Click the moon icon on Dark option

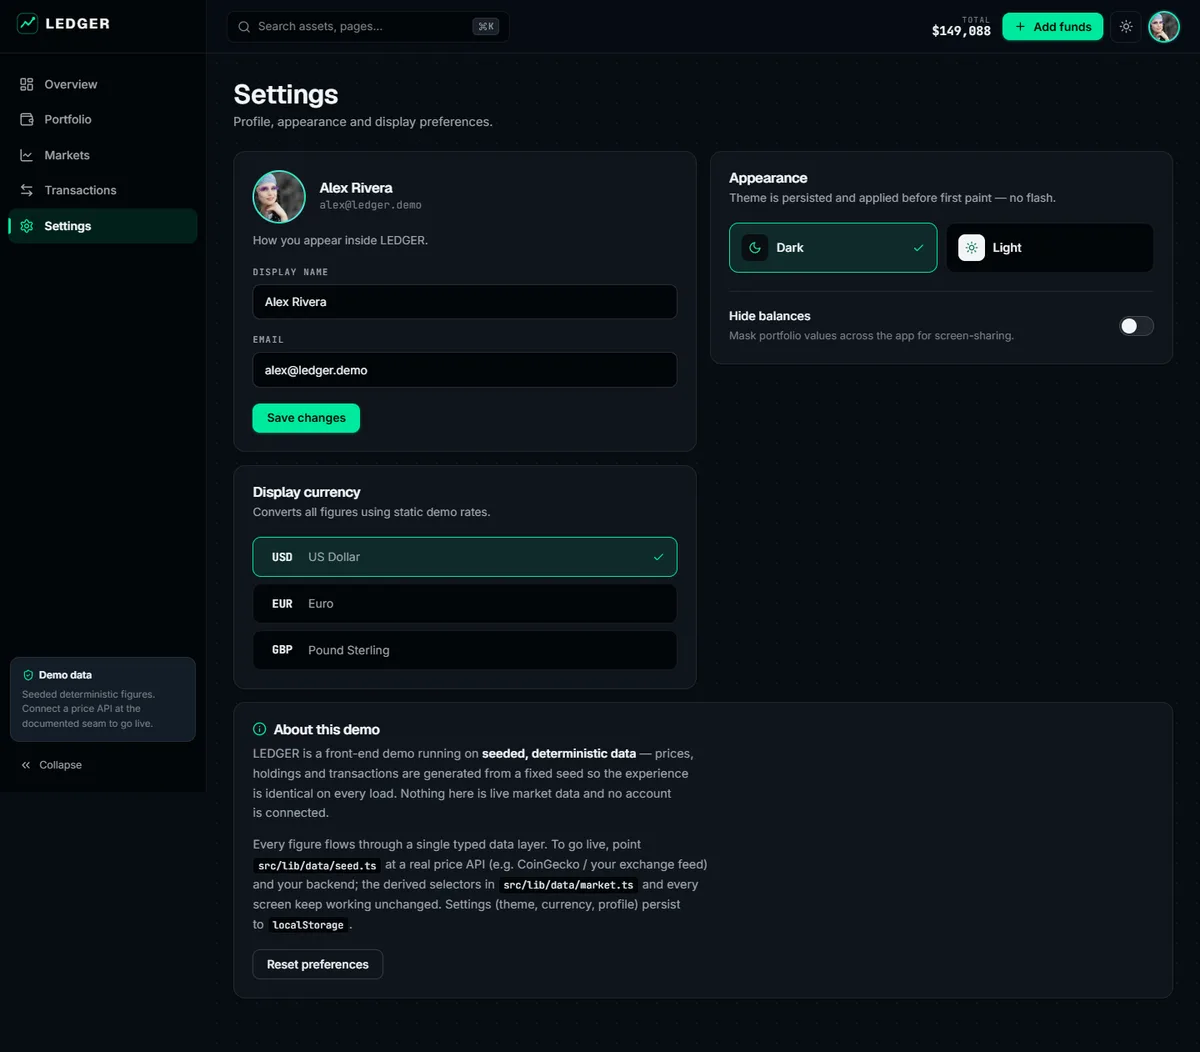[x=755, y=248]
